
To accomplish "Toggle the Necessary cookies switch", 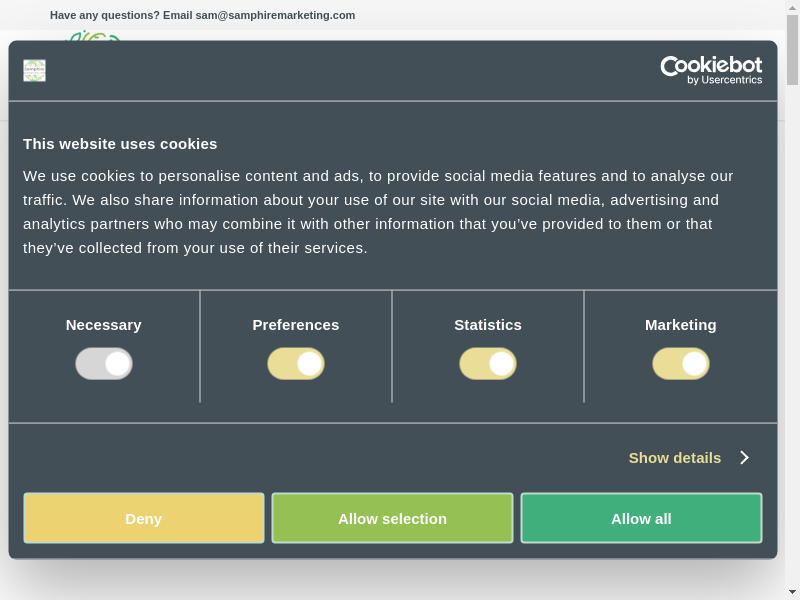I will (x=104, y=364).
